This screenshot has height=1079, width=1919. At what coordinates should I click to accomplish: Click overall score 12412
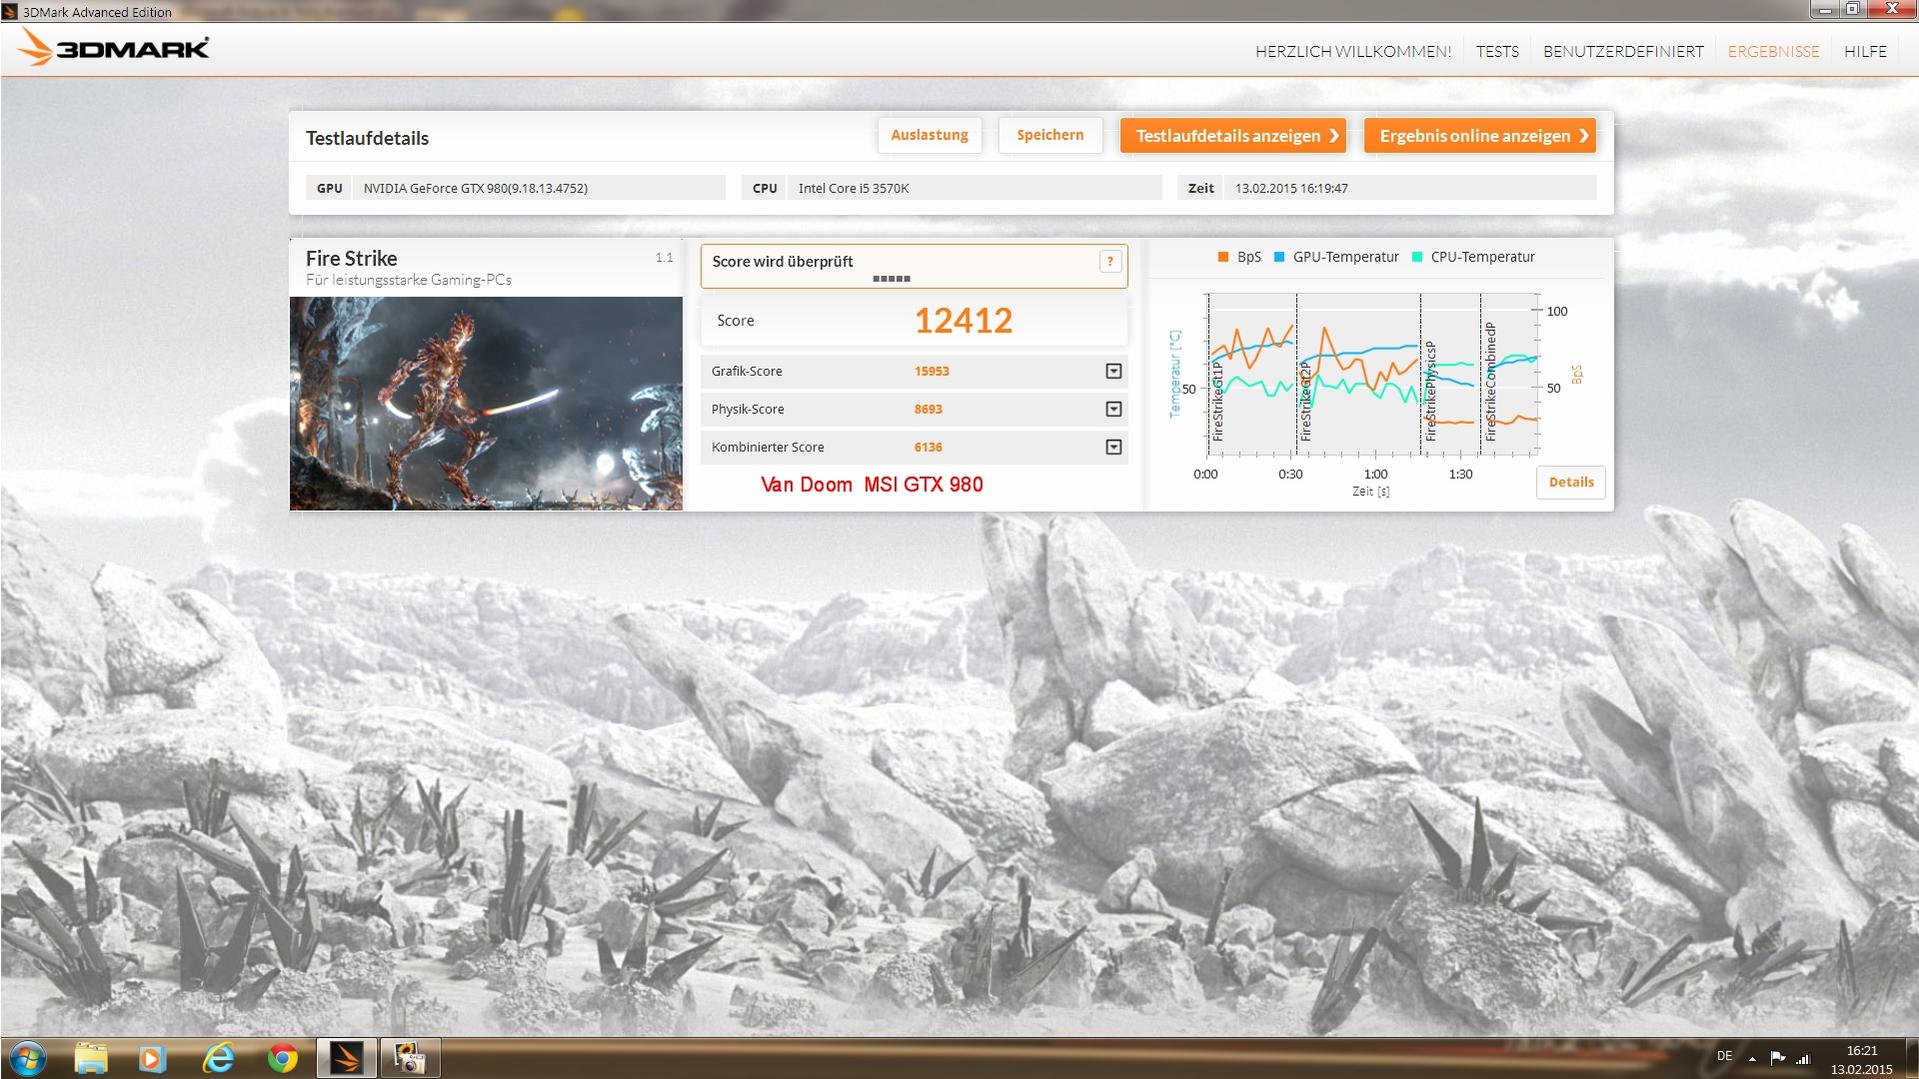[963, 320]
